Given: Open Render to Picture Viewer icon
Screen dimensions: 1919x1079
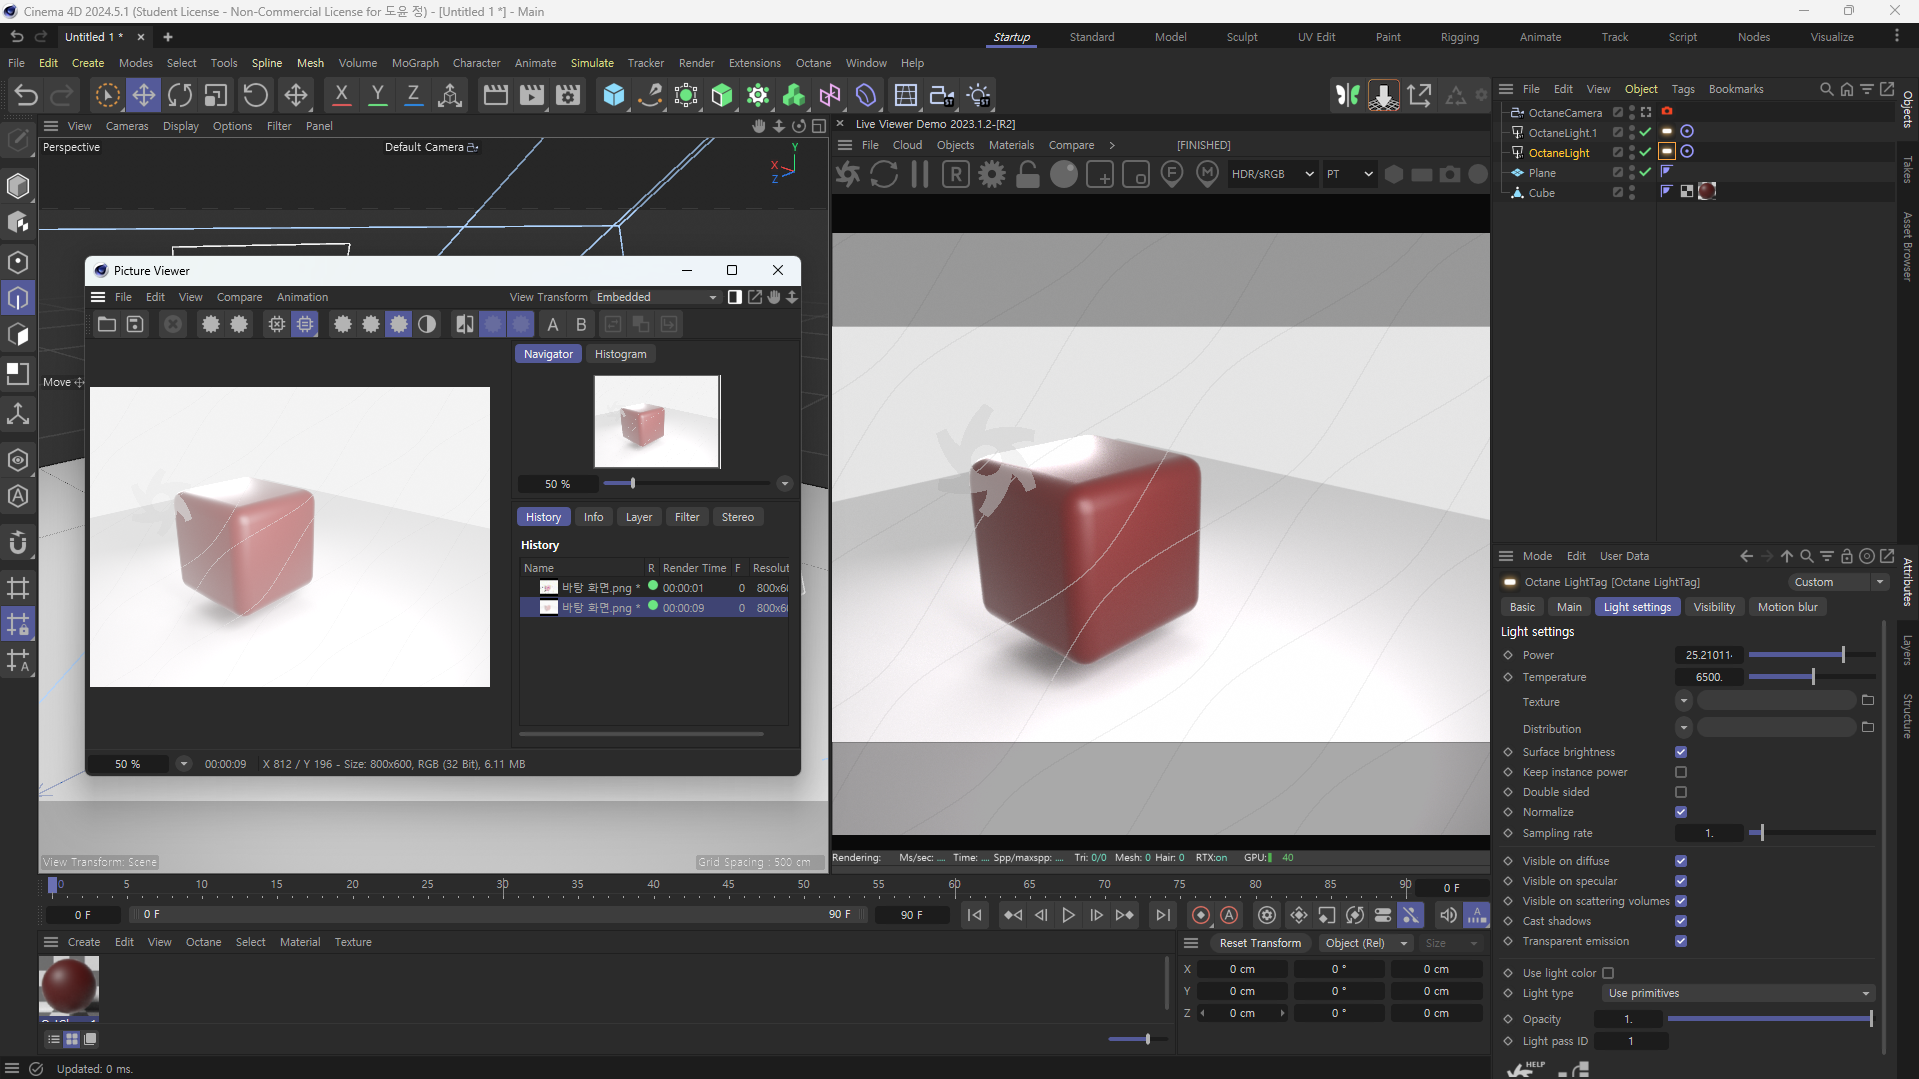Looking at the screenshot, I should tap(532, 95).
